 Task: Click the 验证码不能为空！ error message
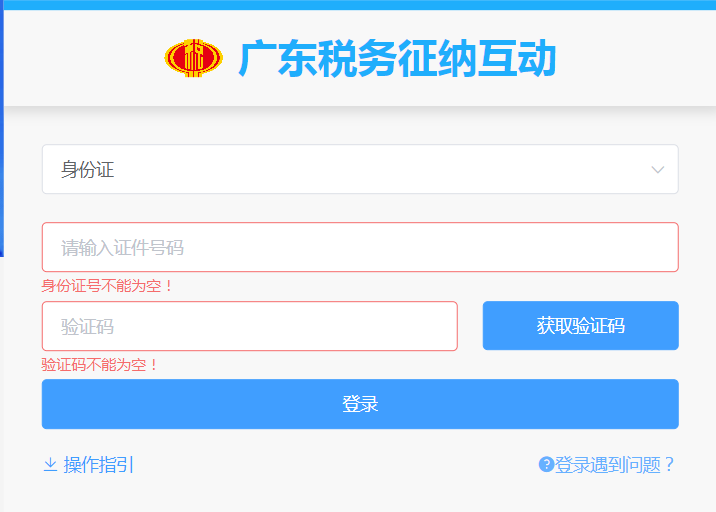[x=100, y=364]
